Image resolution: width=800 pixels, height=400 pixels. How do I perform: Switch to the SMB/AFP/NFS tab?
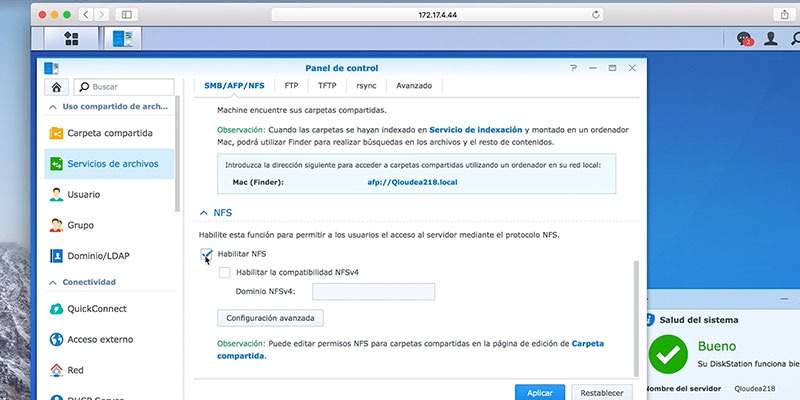coord(234,86)
